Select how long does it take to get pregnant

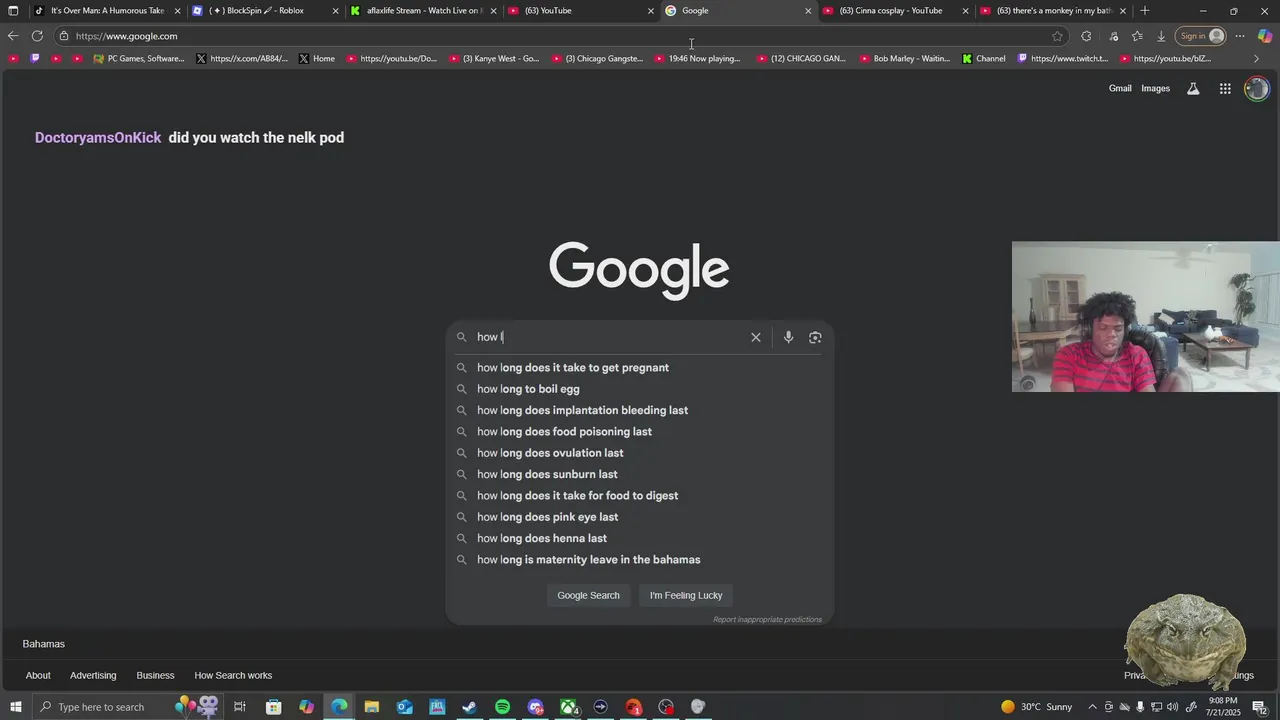point(639,368)
